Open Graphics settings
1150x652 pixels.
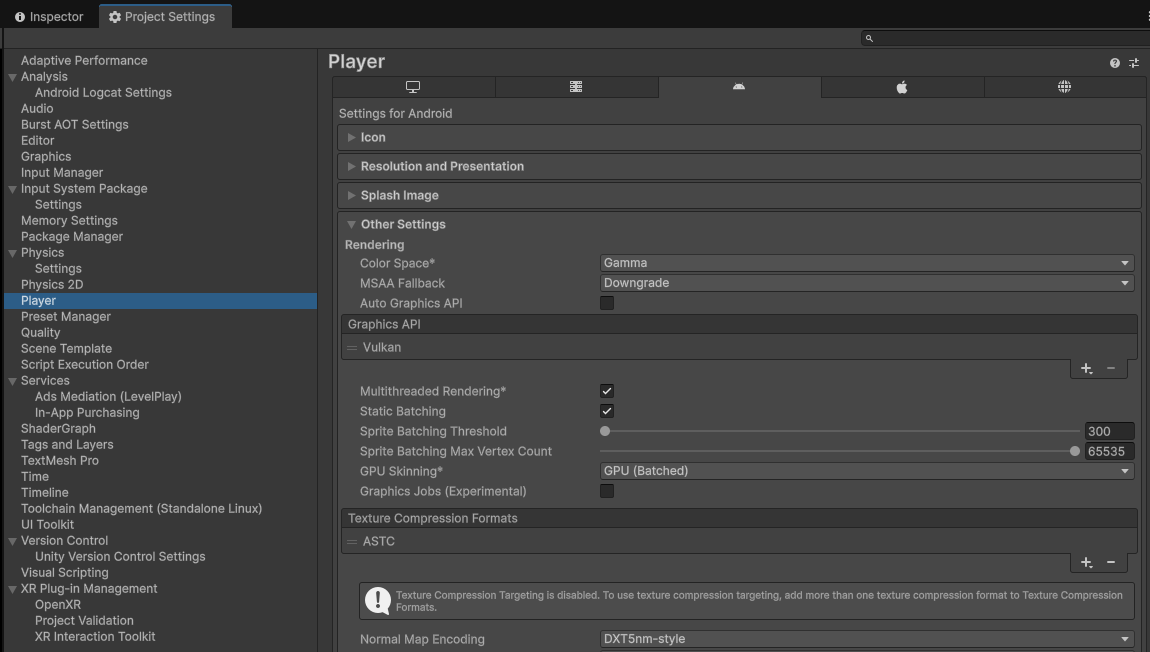click(x=45, y=157)
